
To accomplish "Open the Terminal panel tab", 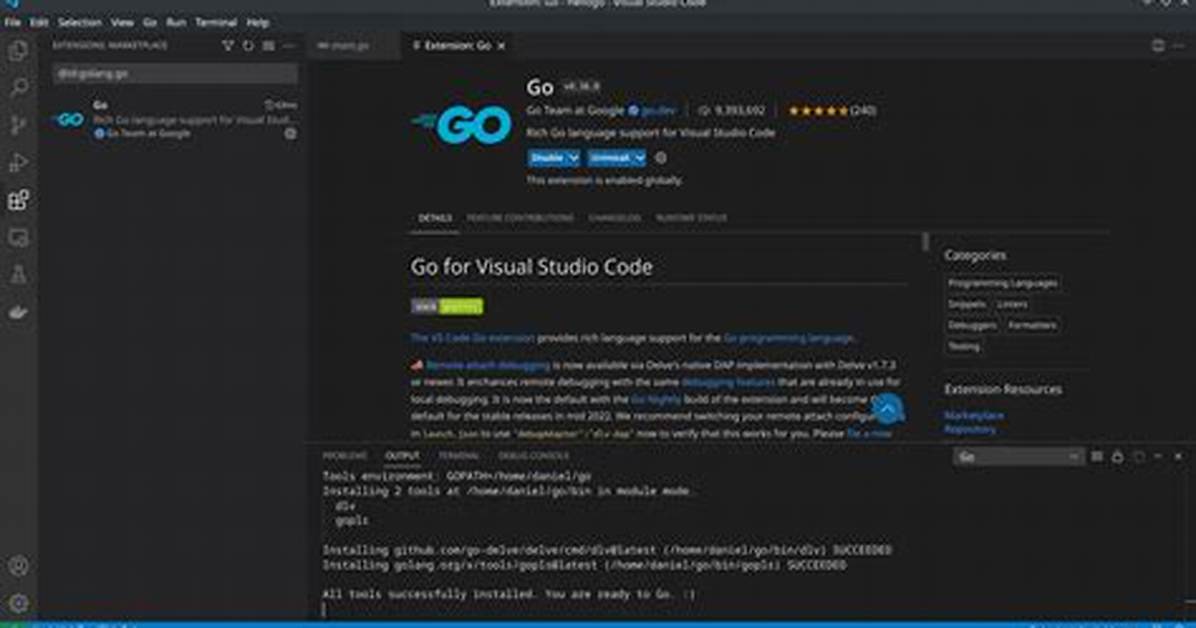I will click(458, 456).
